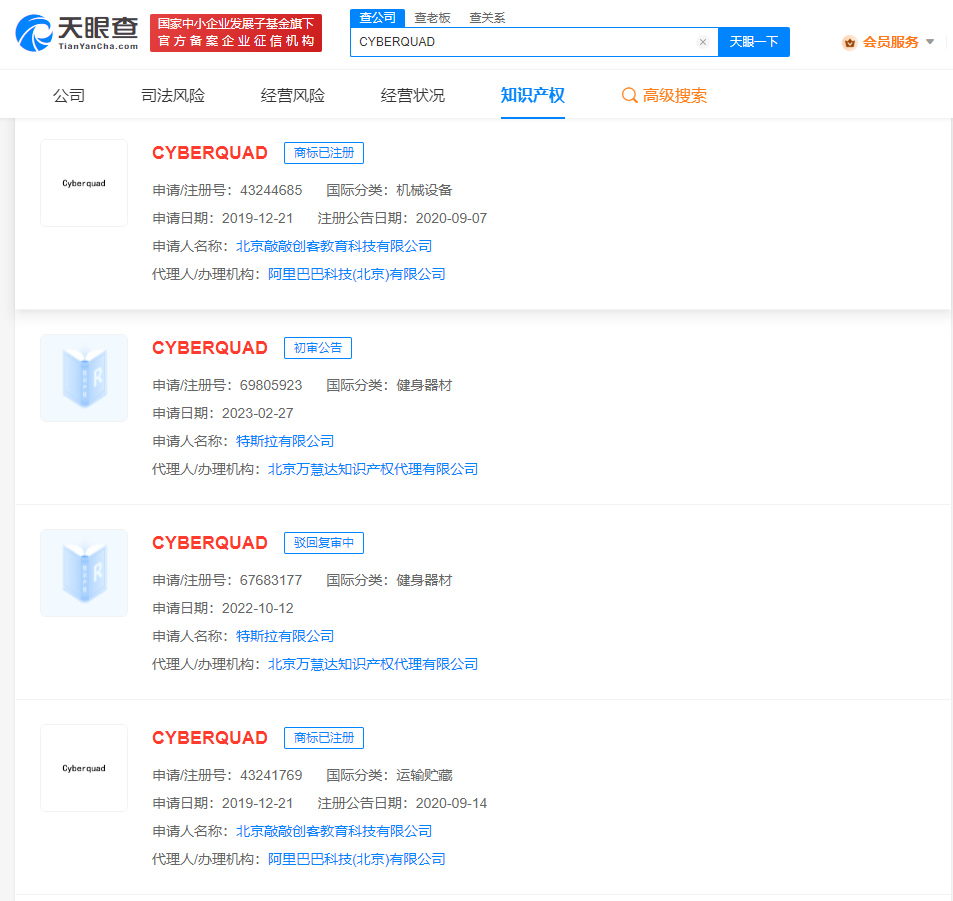
Task: Open 北京万慧达知识产权代理有限公司 link for trademark 69805923
Action: click(373, 469)
